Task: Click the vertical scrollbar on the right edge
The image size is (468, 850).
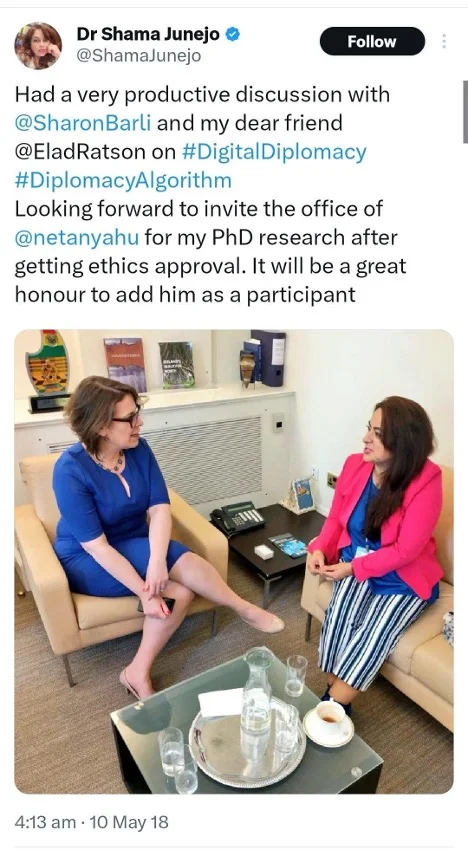Action: 465,112
